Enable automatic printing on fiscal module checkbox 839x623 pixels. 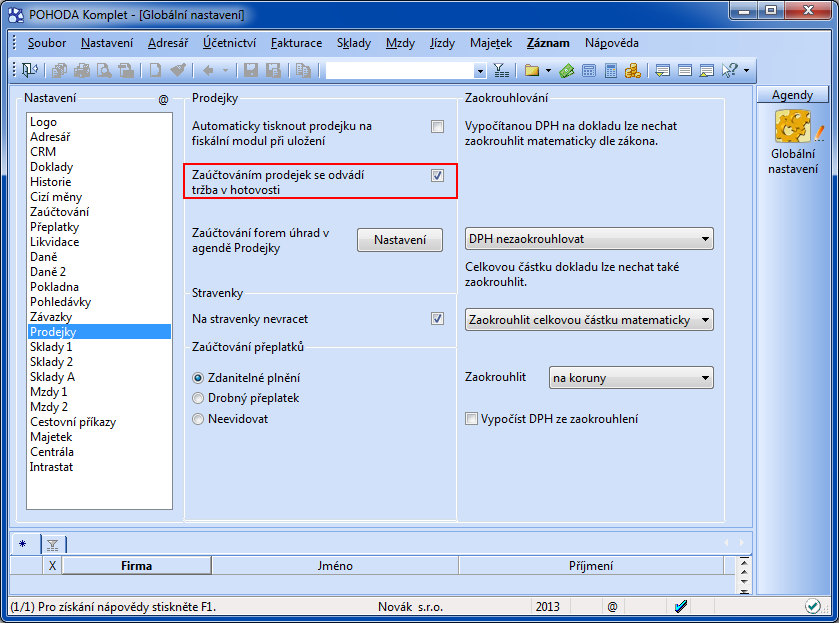pos(437,126)
